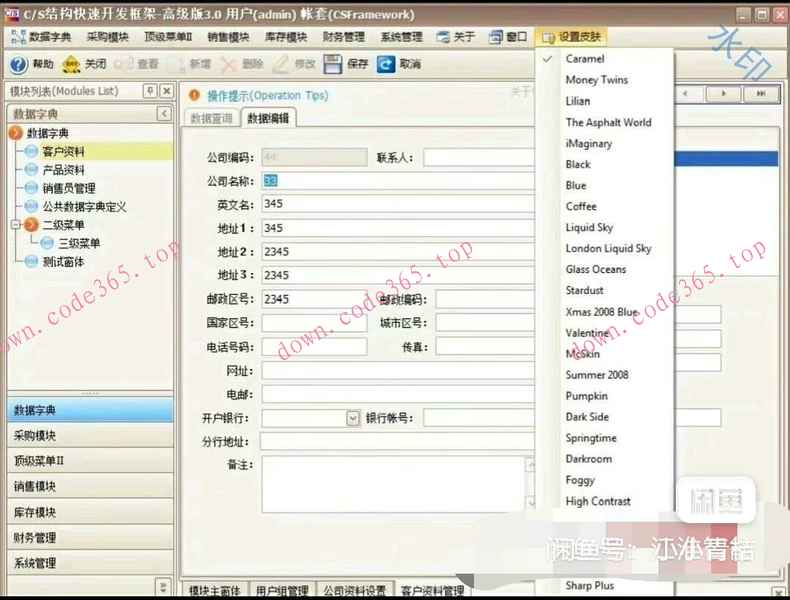Select 公共数据字典定义 in the module tree
This screenshot has height=600, width=790.
coord(84,207)
